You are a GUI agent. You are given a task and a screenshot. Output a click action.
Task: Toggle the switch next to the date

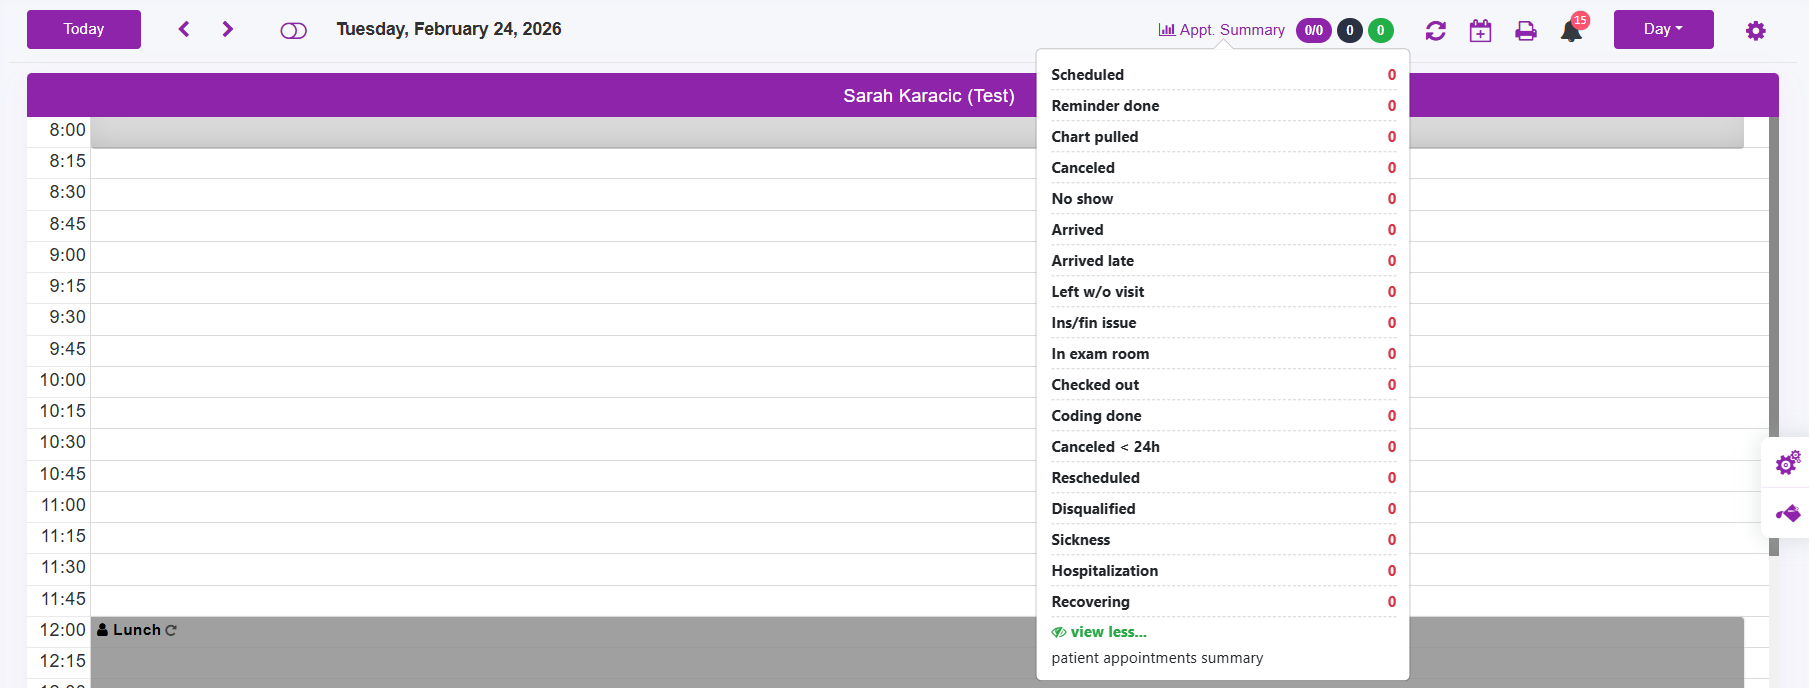[x=293, y=31]
